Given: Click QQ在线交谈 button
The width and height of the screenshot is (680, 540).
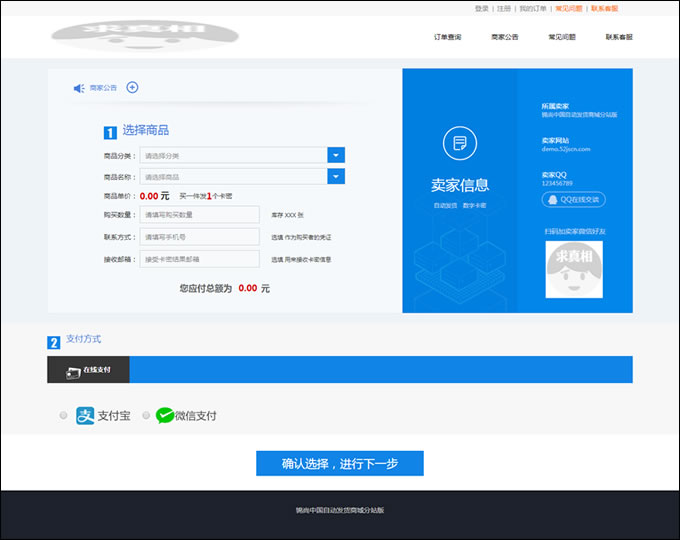Looking at the screenshot, I should point(573,200).
